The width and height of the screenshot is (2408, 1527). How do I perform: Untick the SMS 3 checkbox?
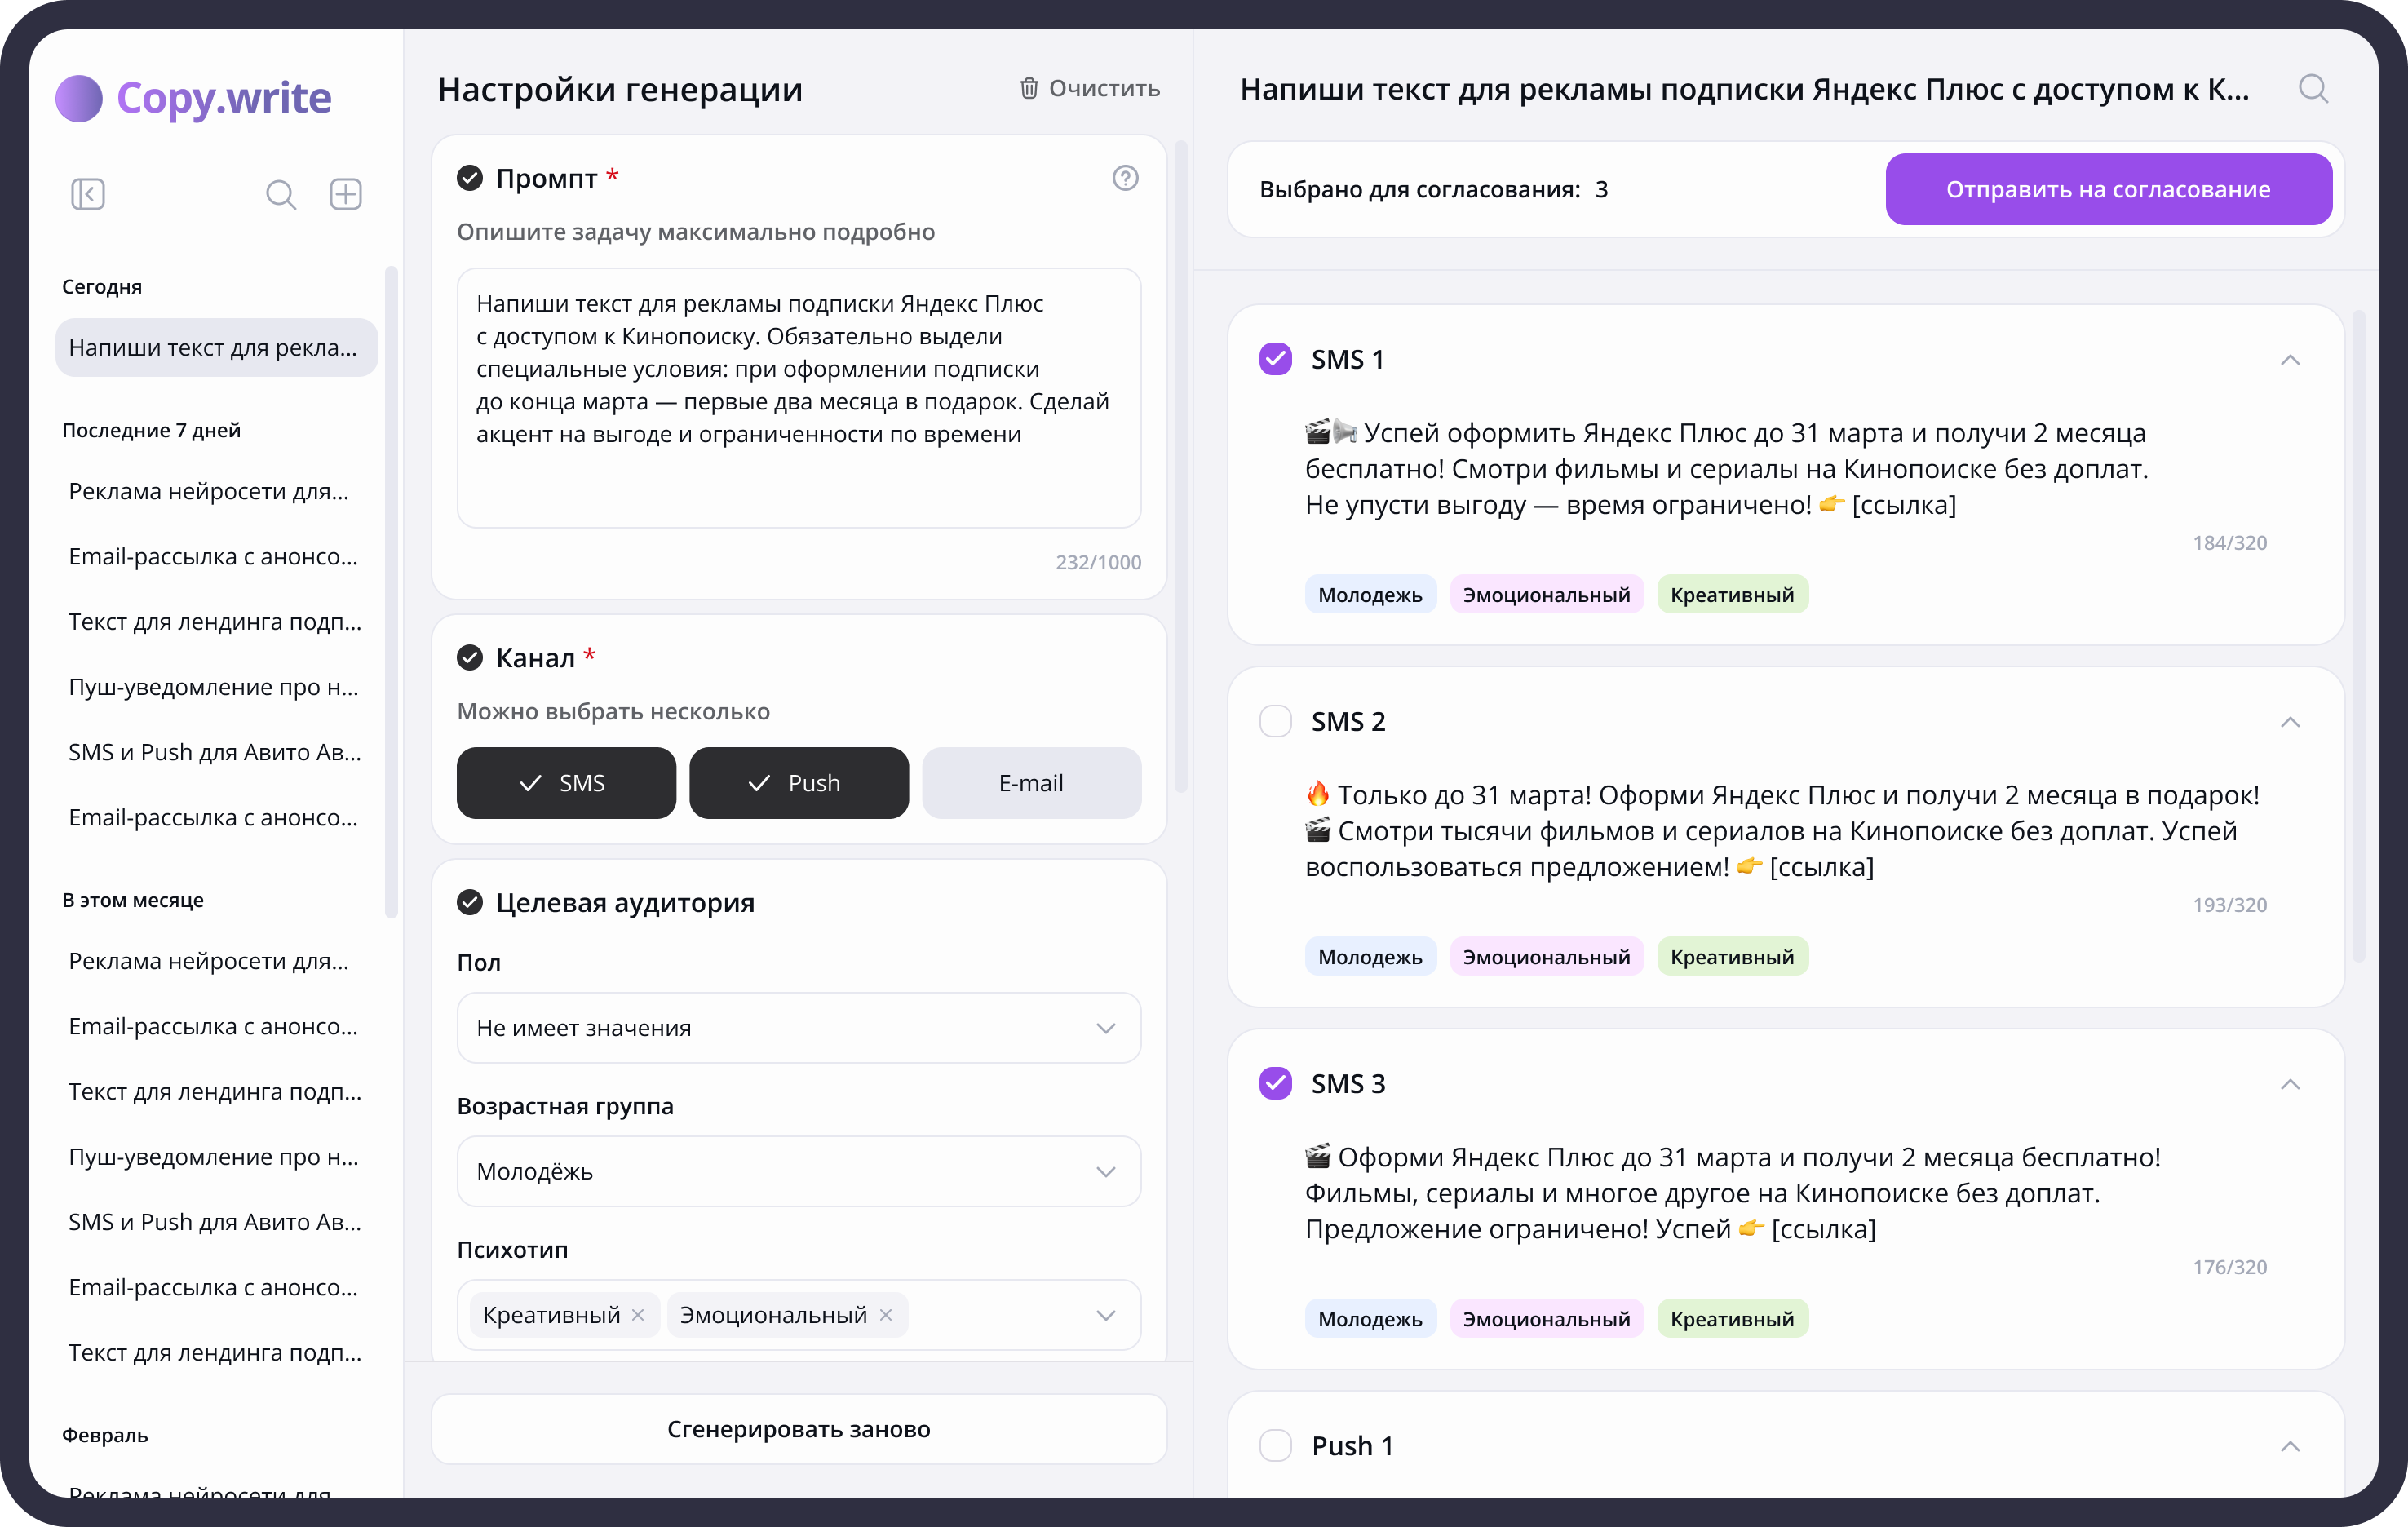pos(1275,1083)
